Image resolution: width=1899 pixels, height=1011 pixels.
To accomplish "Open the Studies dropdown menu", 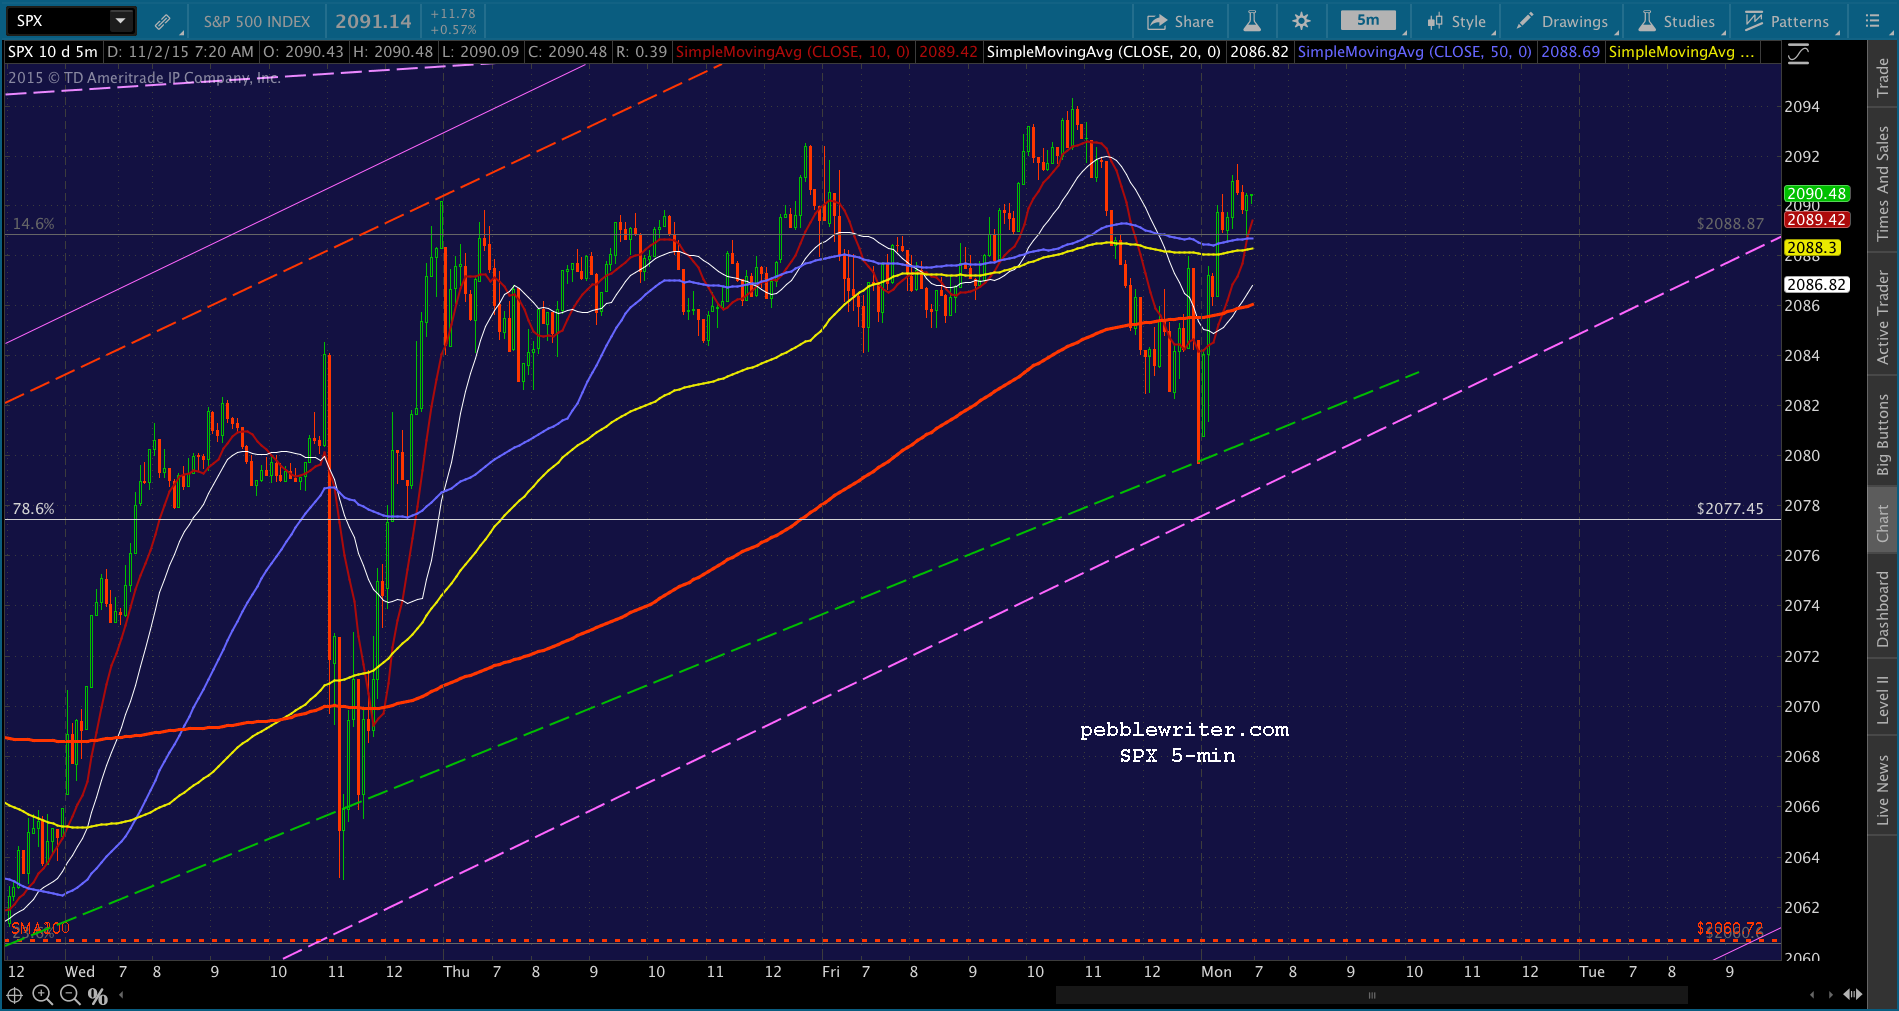I will (x=1678, y=21).
